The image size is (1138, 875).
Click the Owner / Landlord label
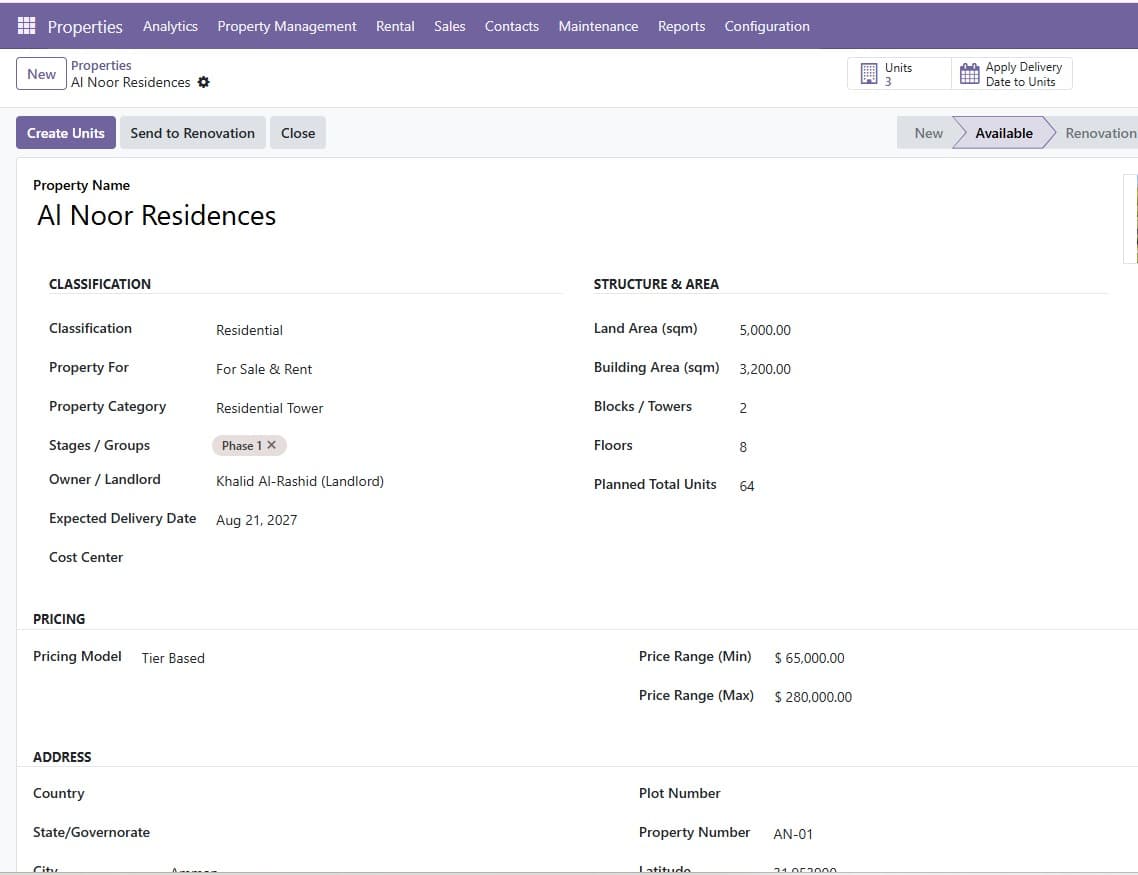pos(105,480)
